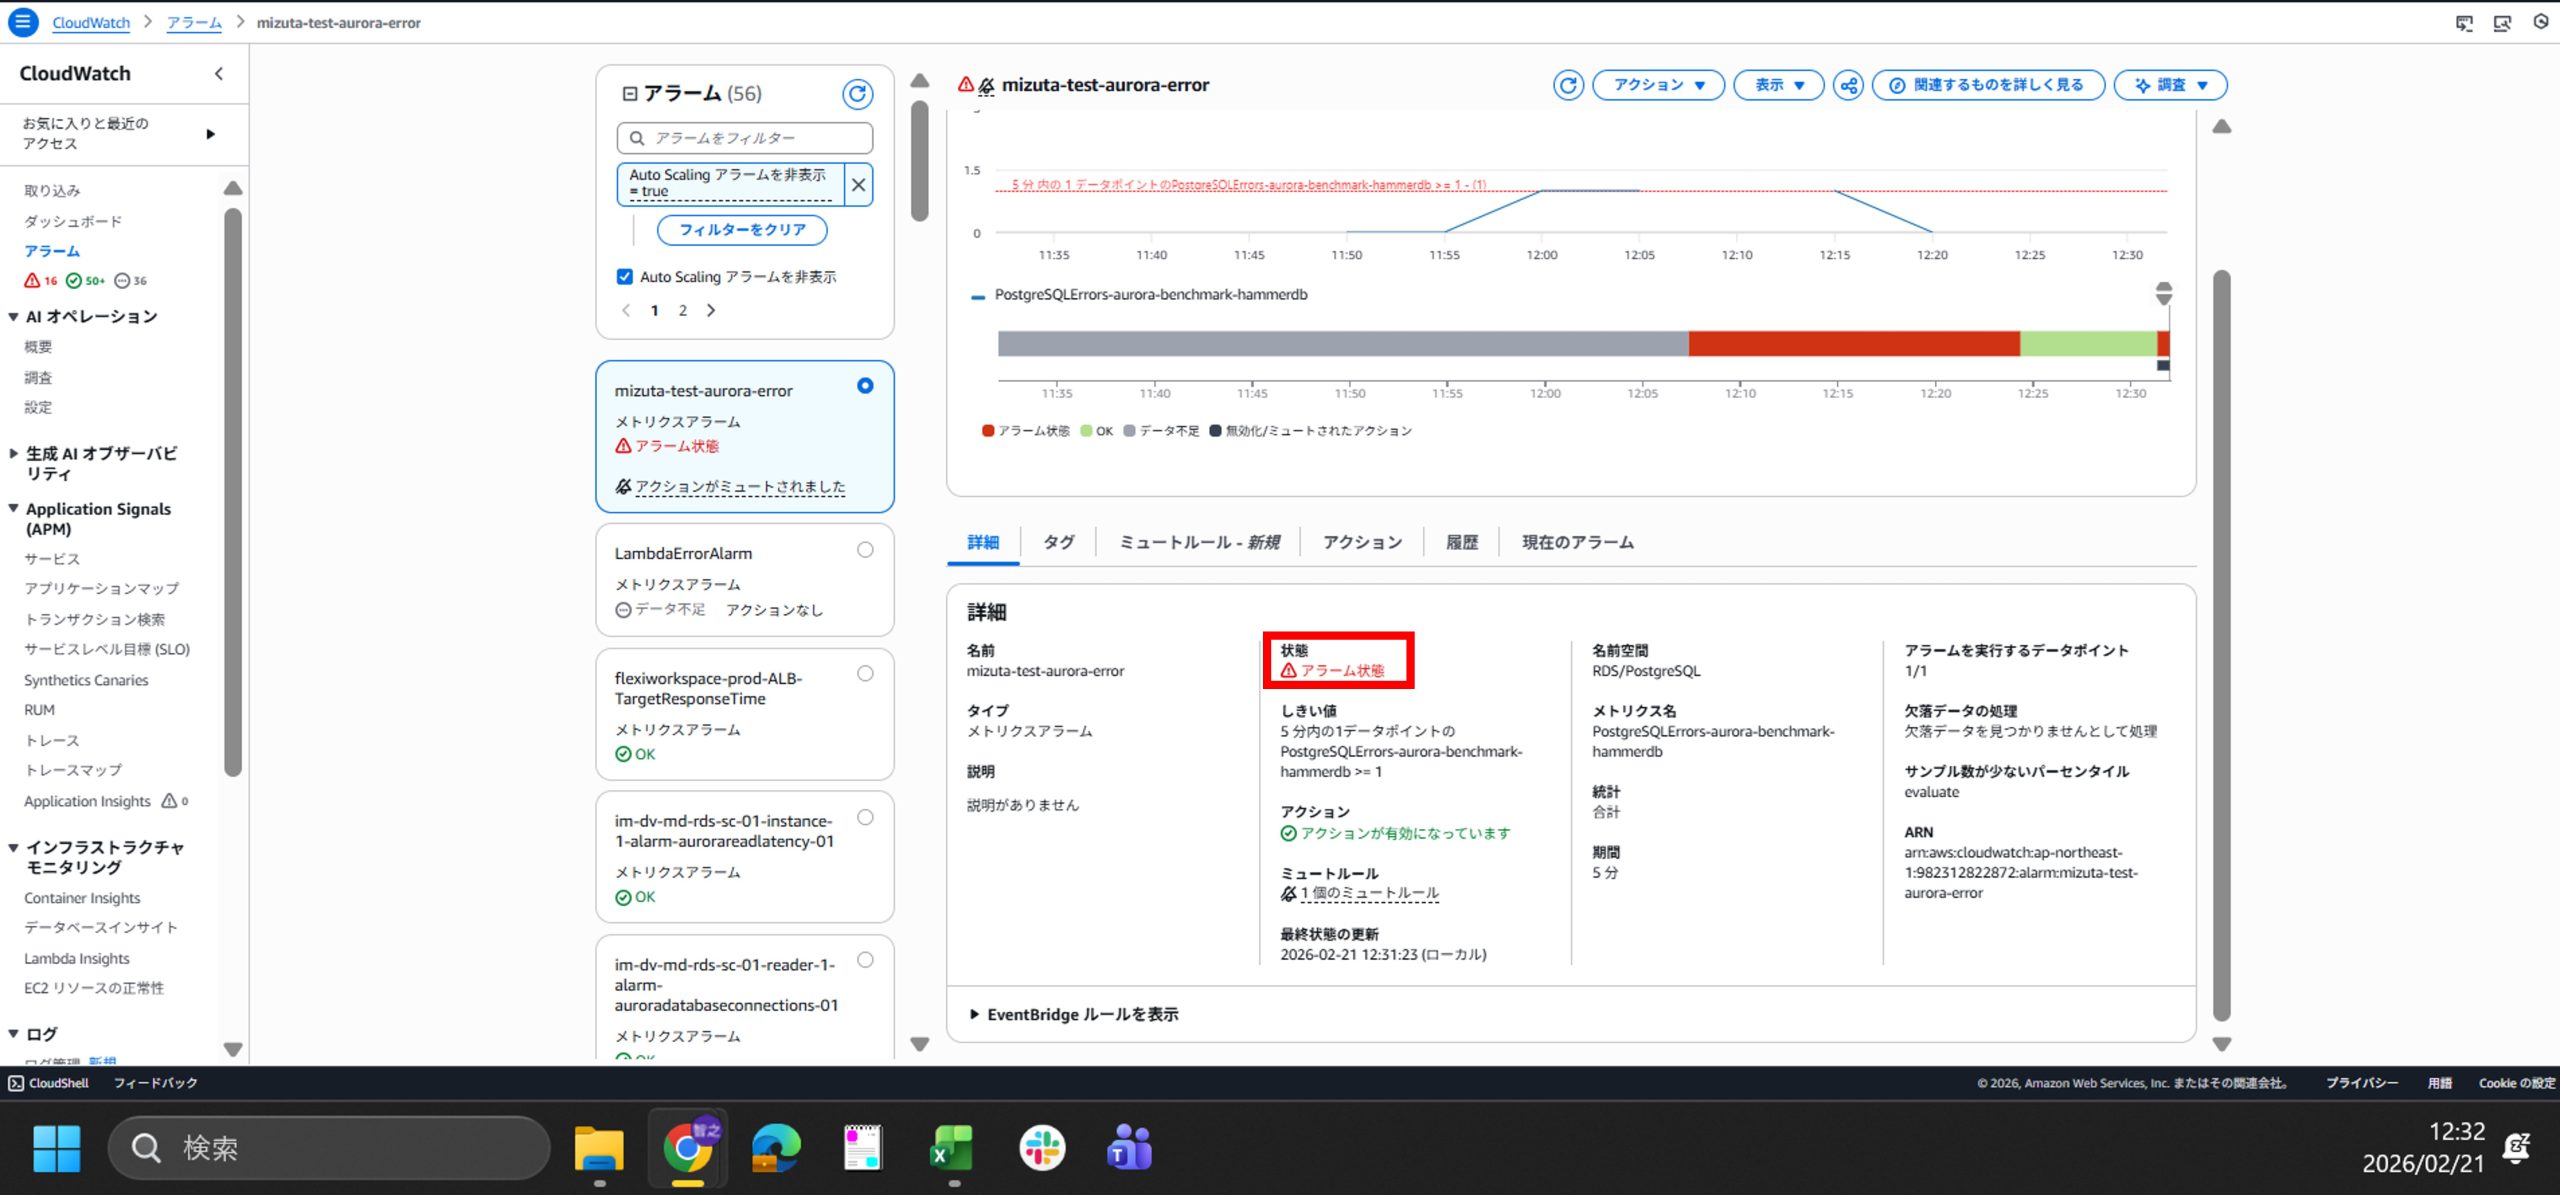Screen dimensions: 2560x1195
Task: Open Slack from the Windows taskbar
Action: pos(1041,1147)
